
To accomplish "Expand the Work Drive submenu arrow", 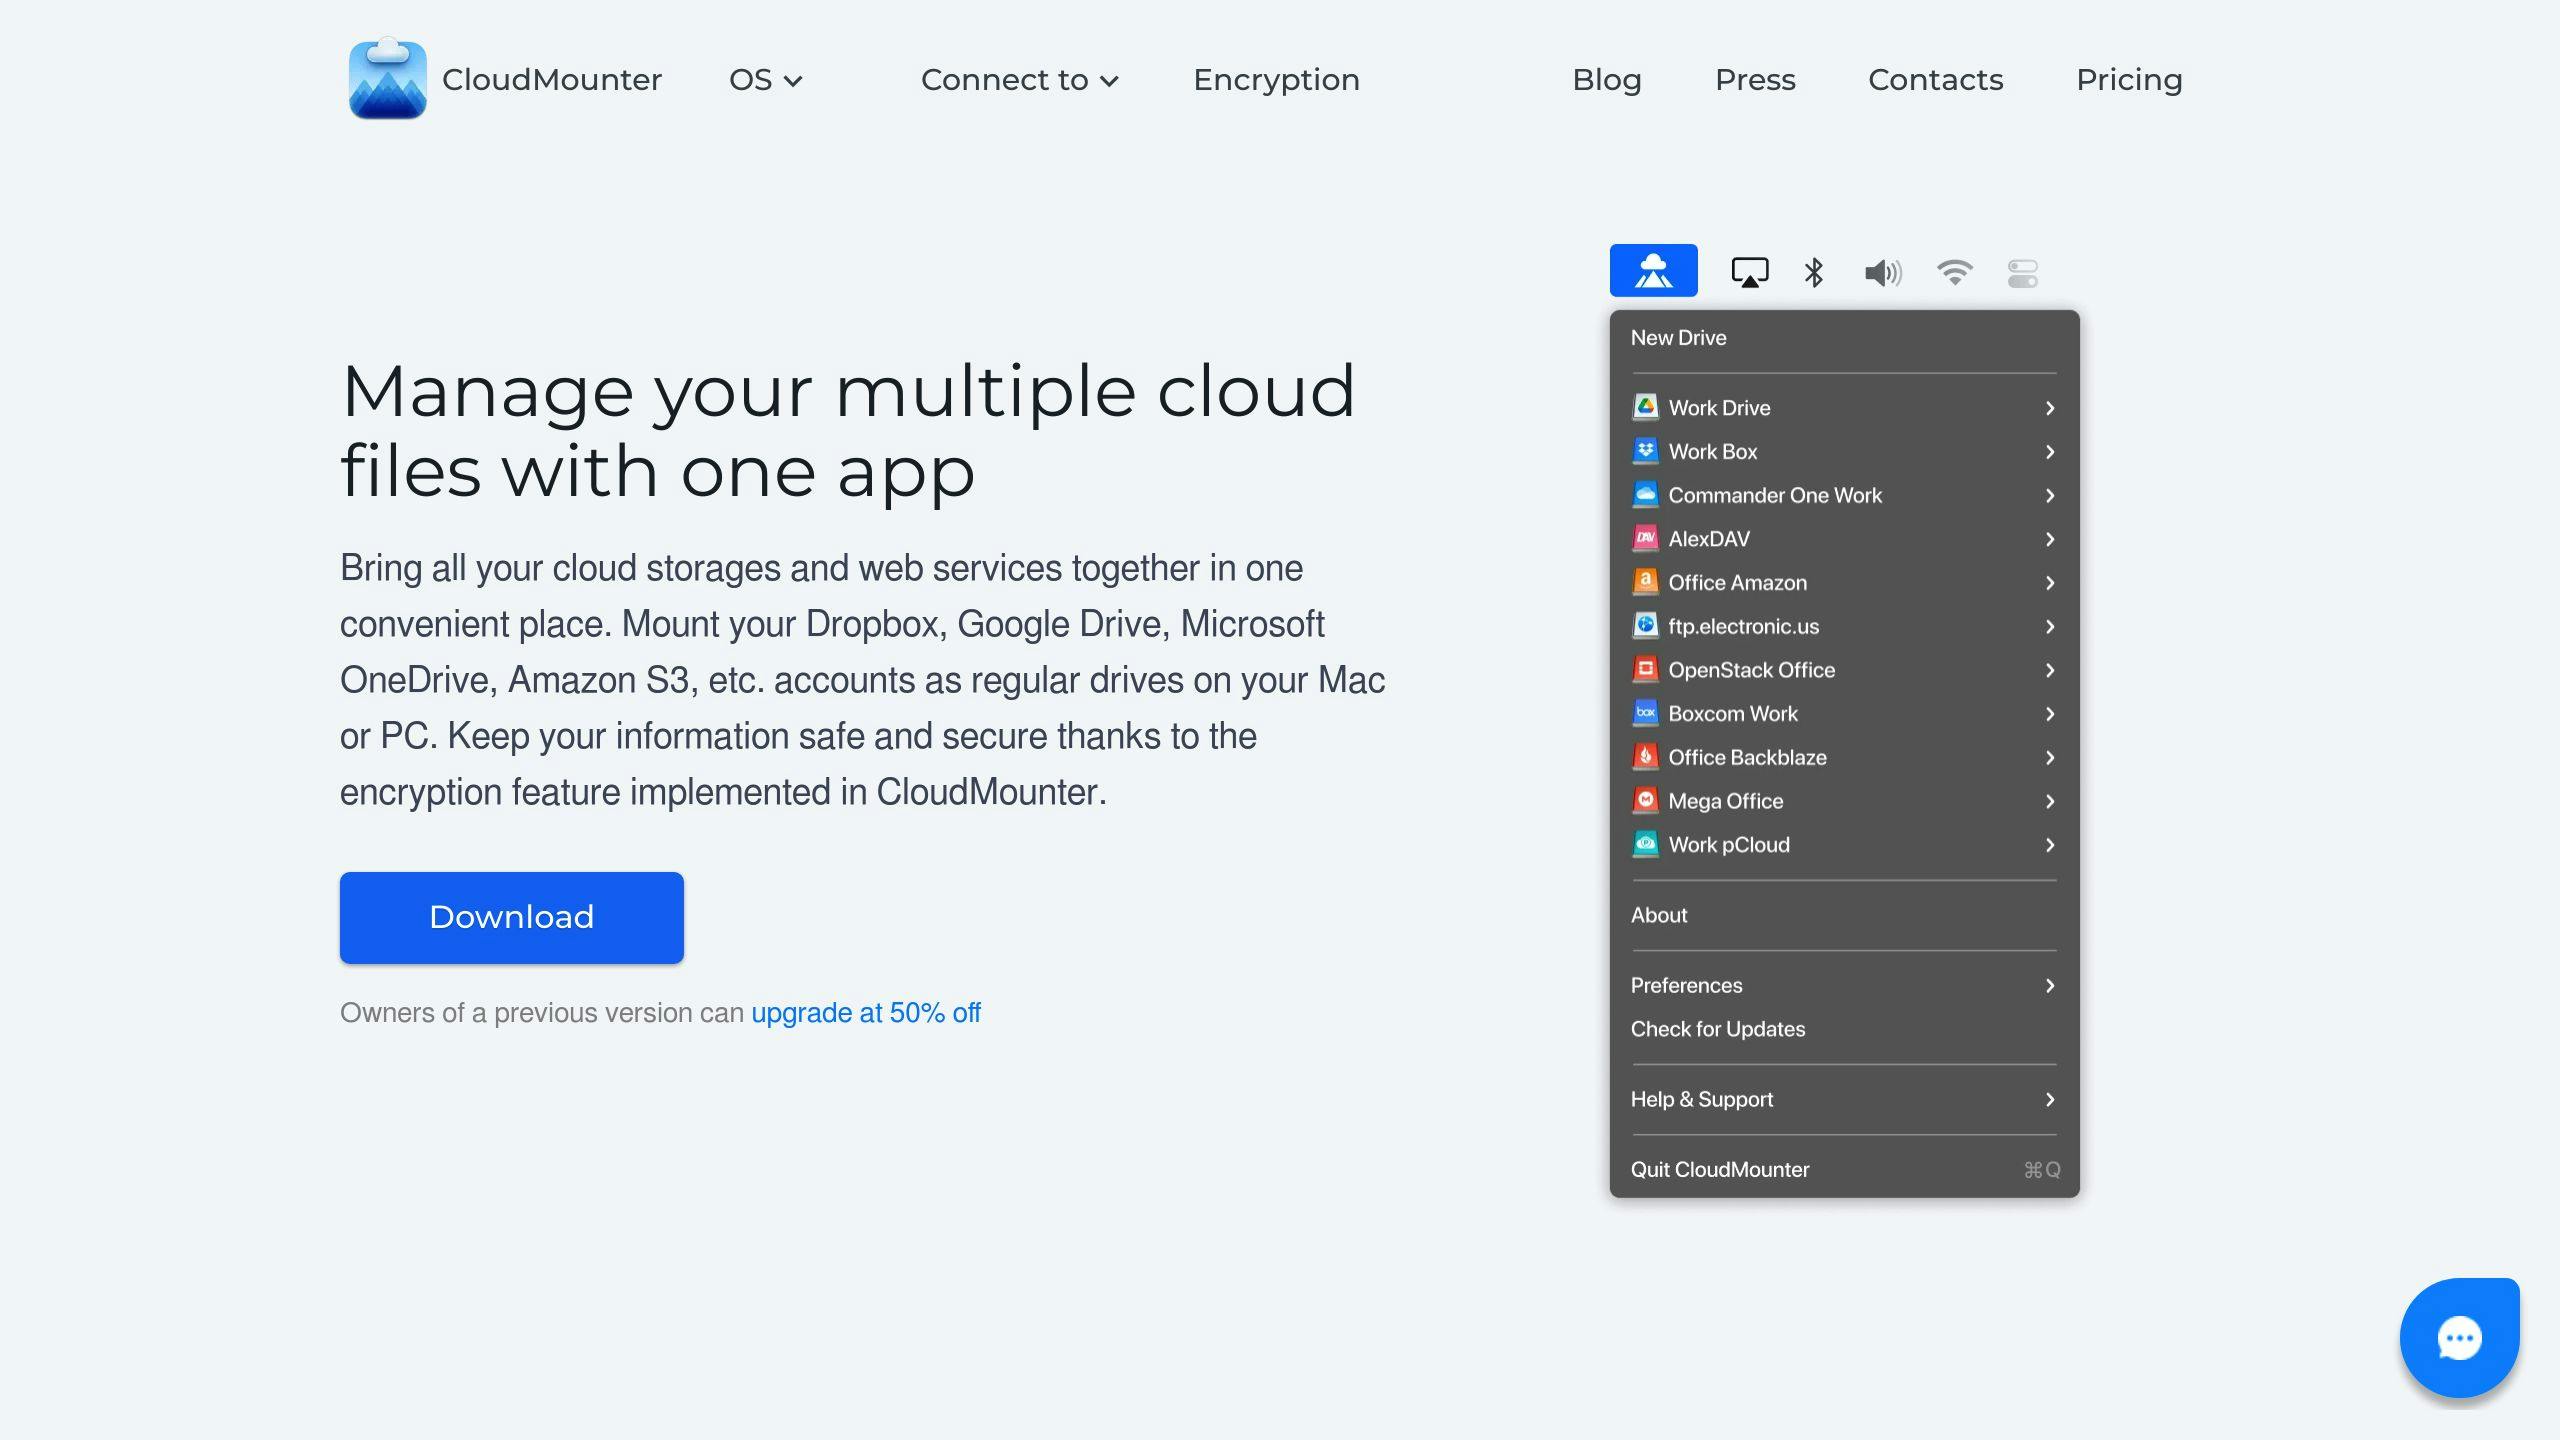I will click(x=2049, y=408).
